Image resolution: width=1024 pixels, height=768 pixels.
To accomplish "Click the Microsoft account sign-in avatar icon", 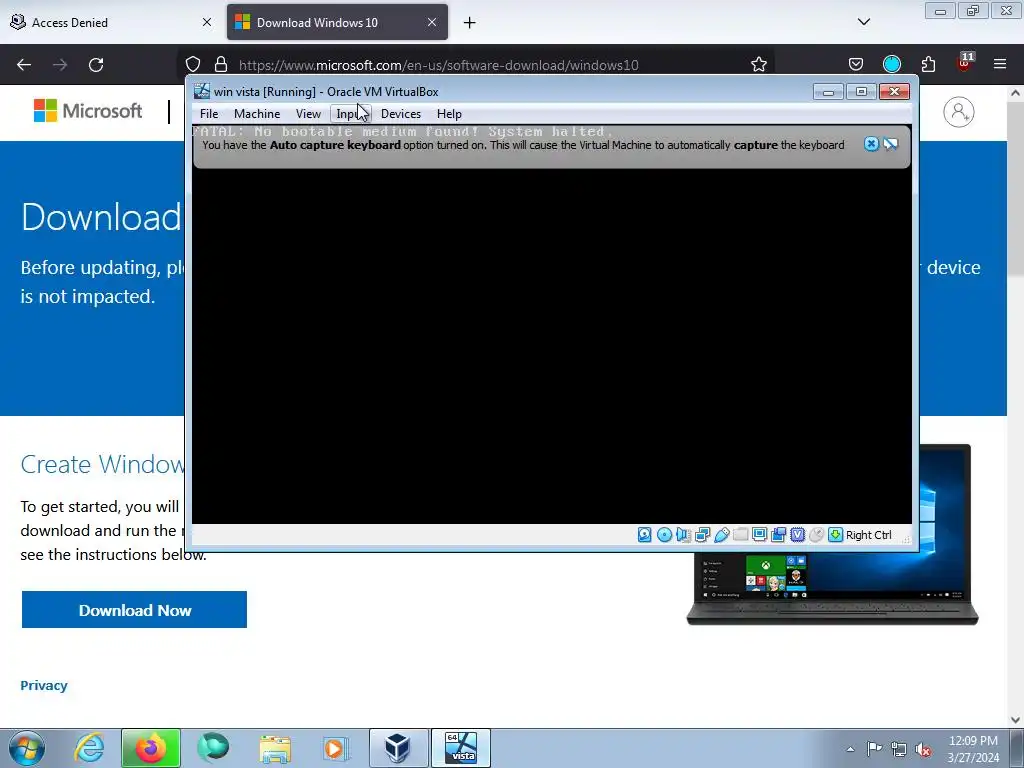I will coord(959,112).
